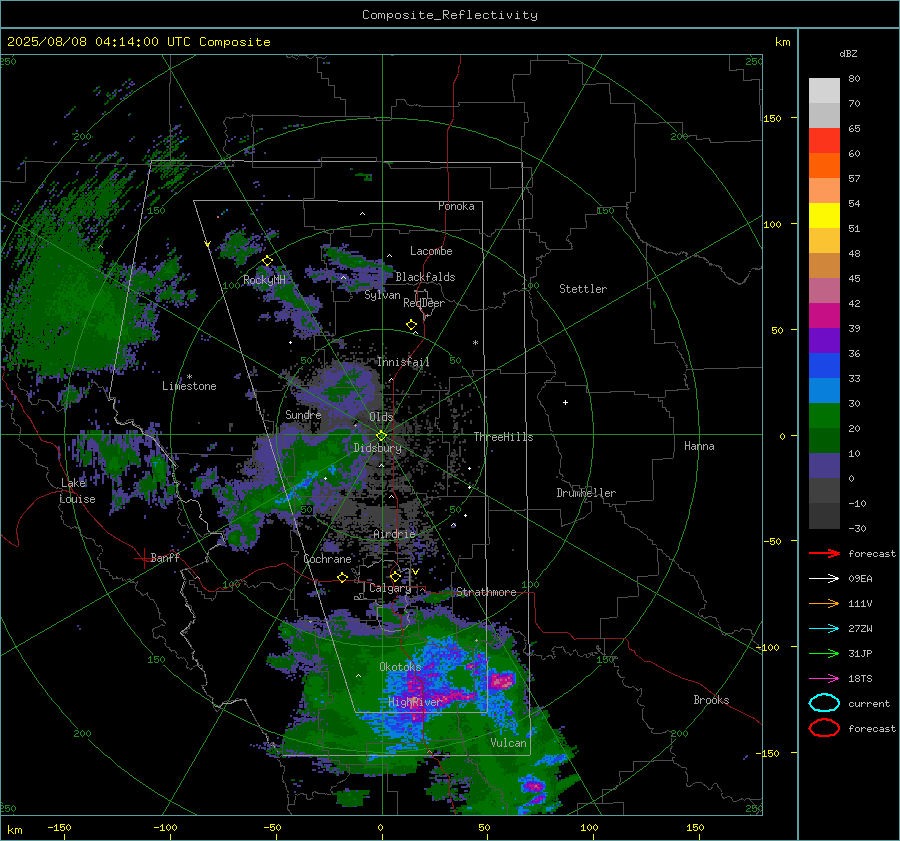The width and height of the screenshot is (900, 841).
Task: Click the Composite_Reflectivity title text
Action: click(x=449, y=15)
